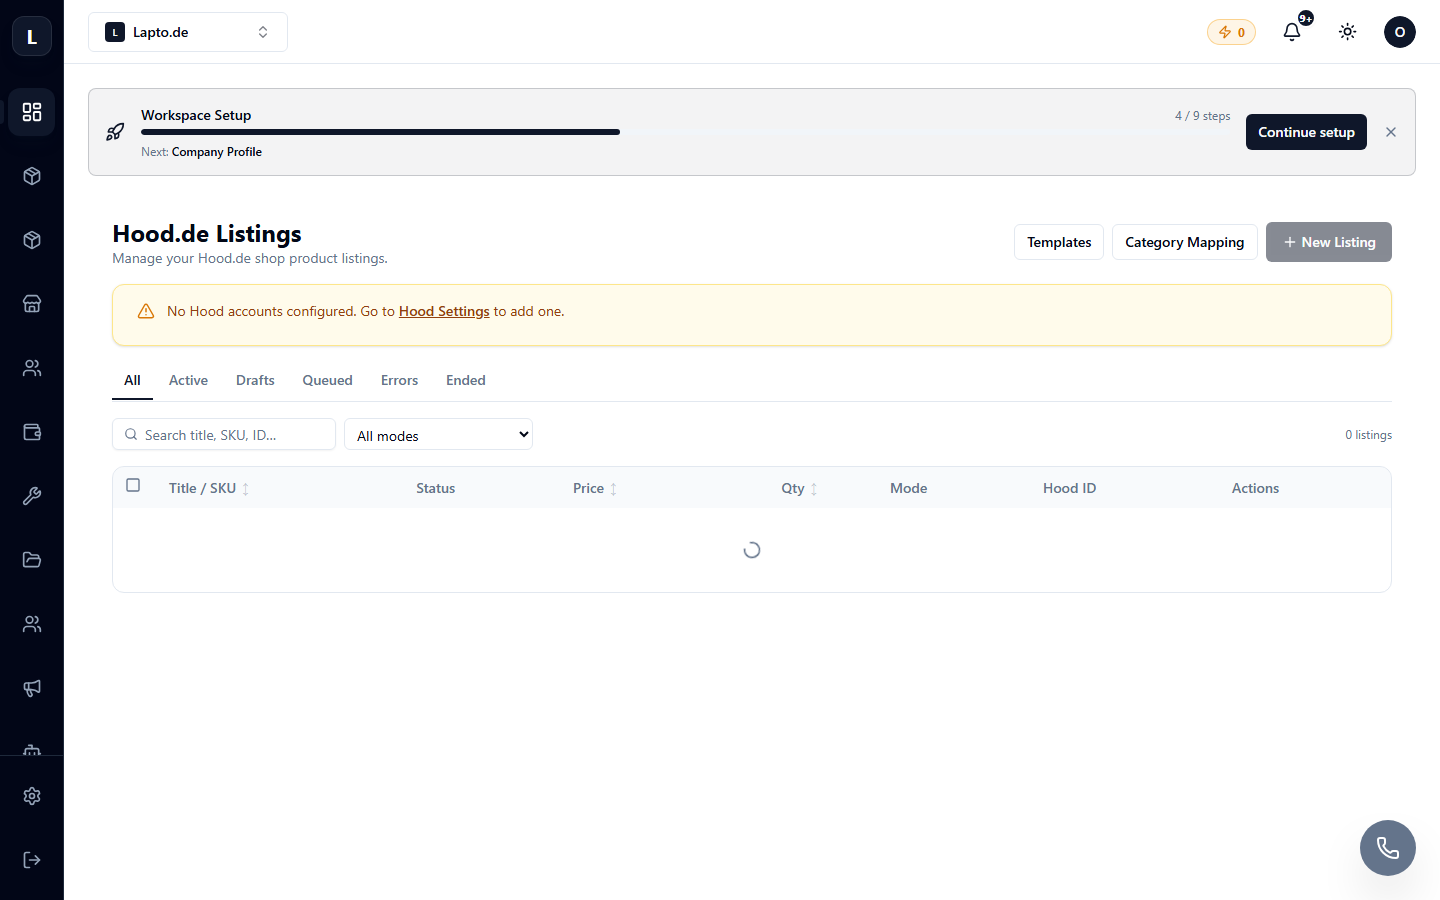Click the rocket icon in Workspace Setup
The width and height of the screenshot is (1440, 900).
(115, 132)
